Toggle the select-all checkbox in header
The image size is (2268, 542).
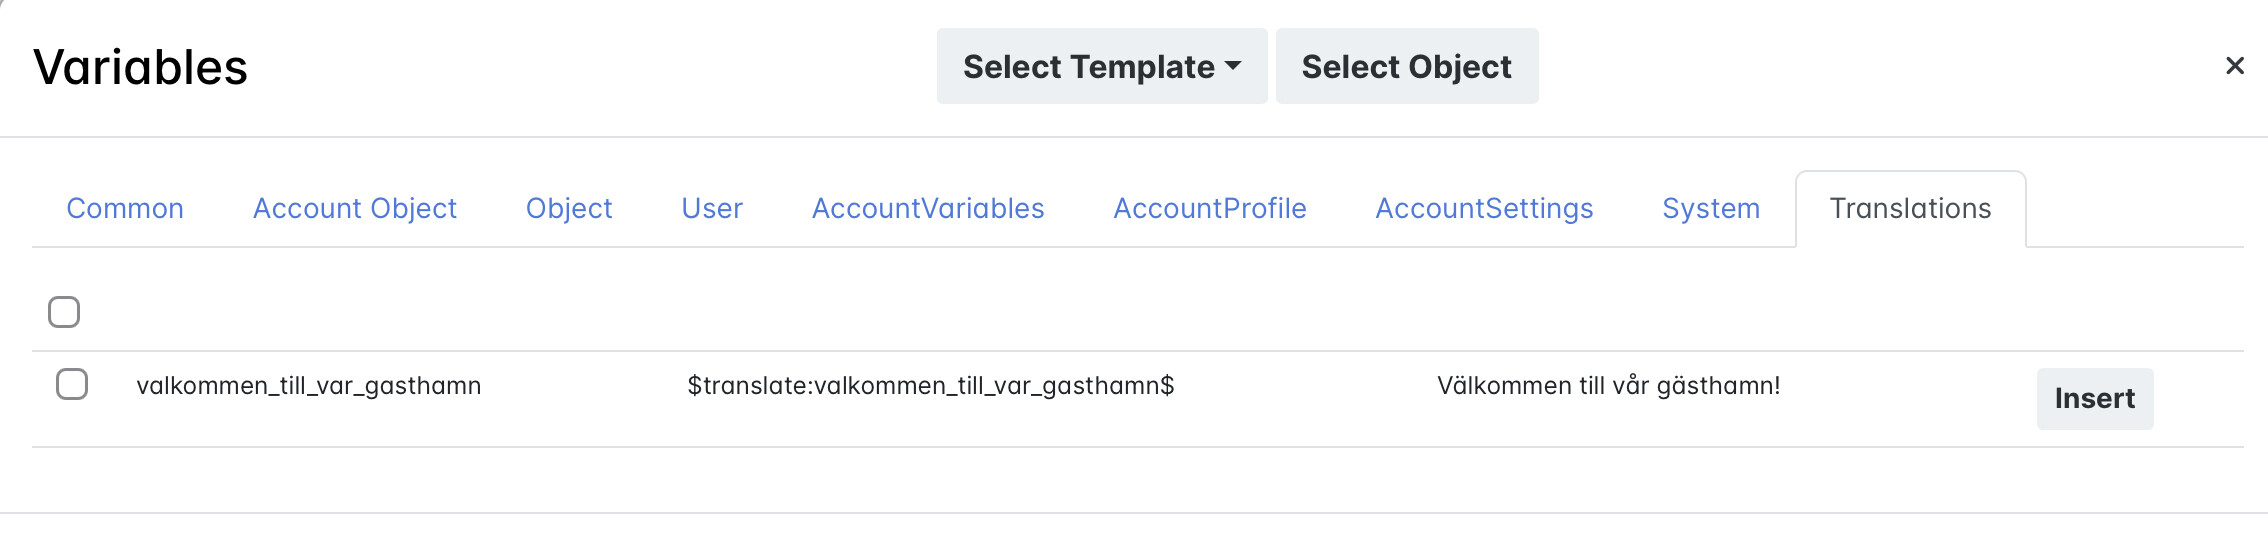pyautogui.click(x=64, y=312)
